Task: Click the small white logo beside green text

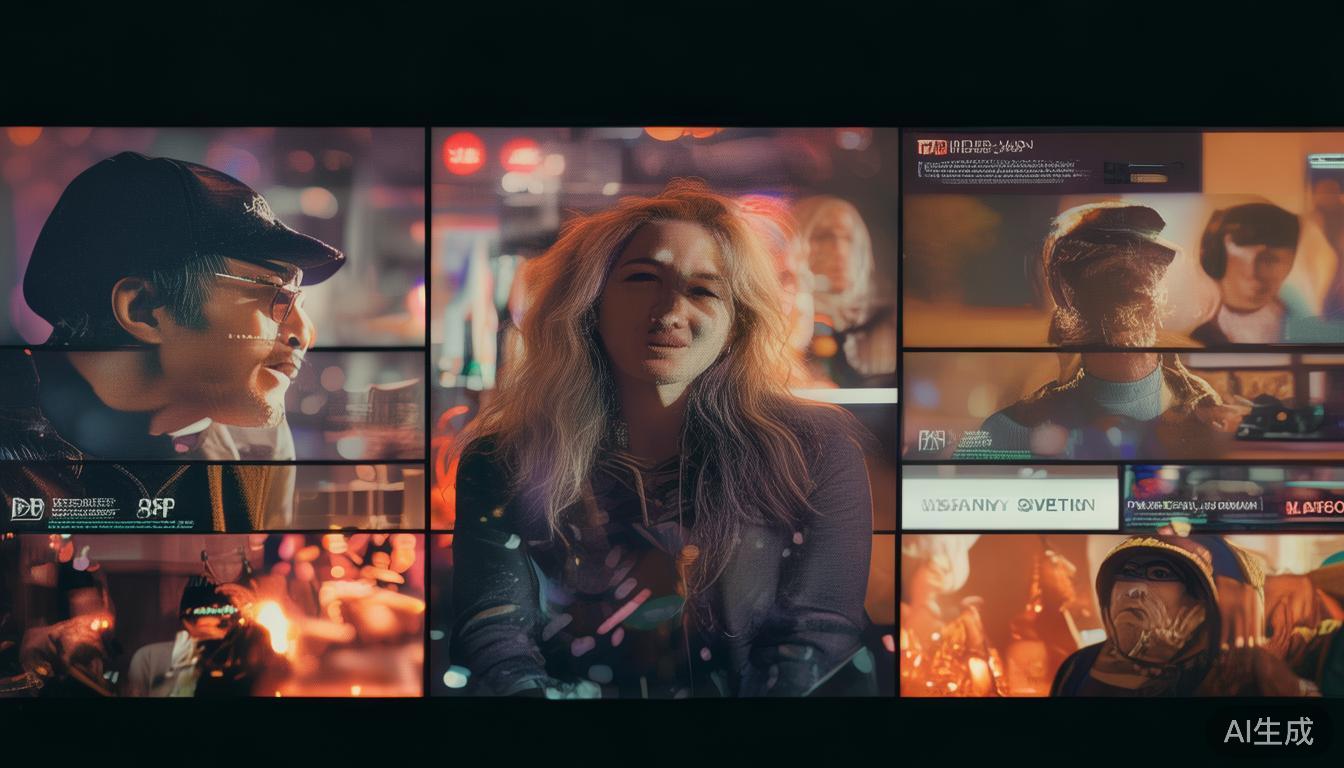Action: pyautogui.click(x=931, y=439)
